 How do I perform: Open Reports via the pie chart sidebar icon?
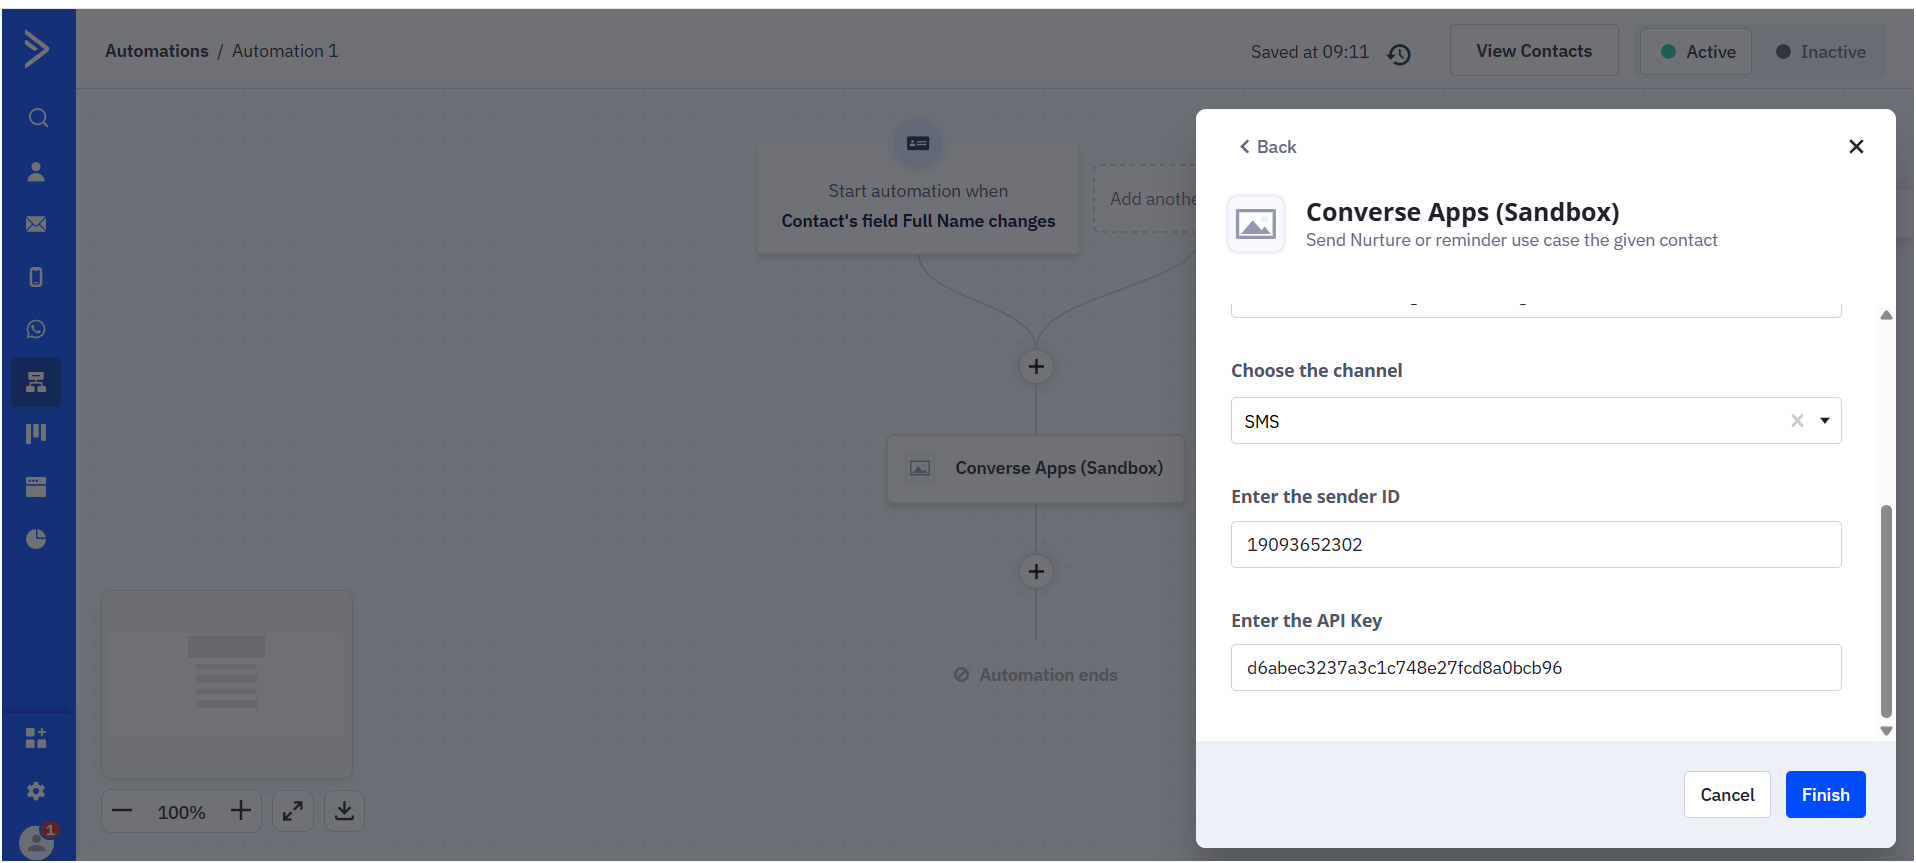(36, 539)
